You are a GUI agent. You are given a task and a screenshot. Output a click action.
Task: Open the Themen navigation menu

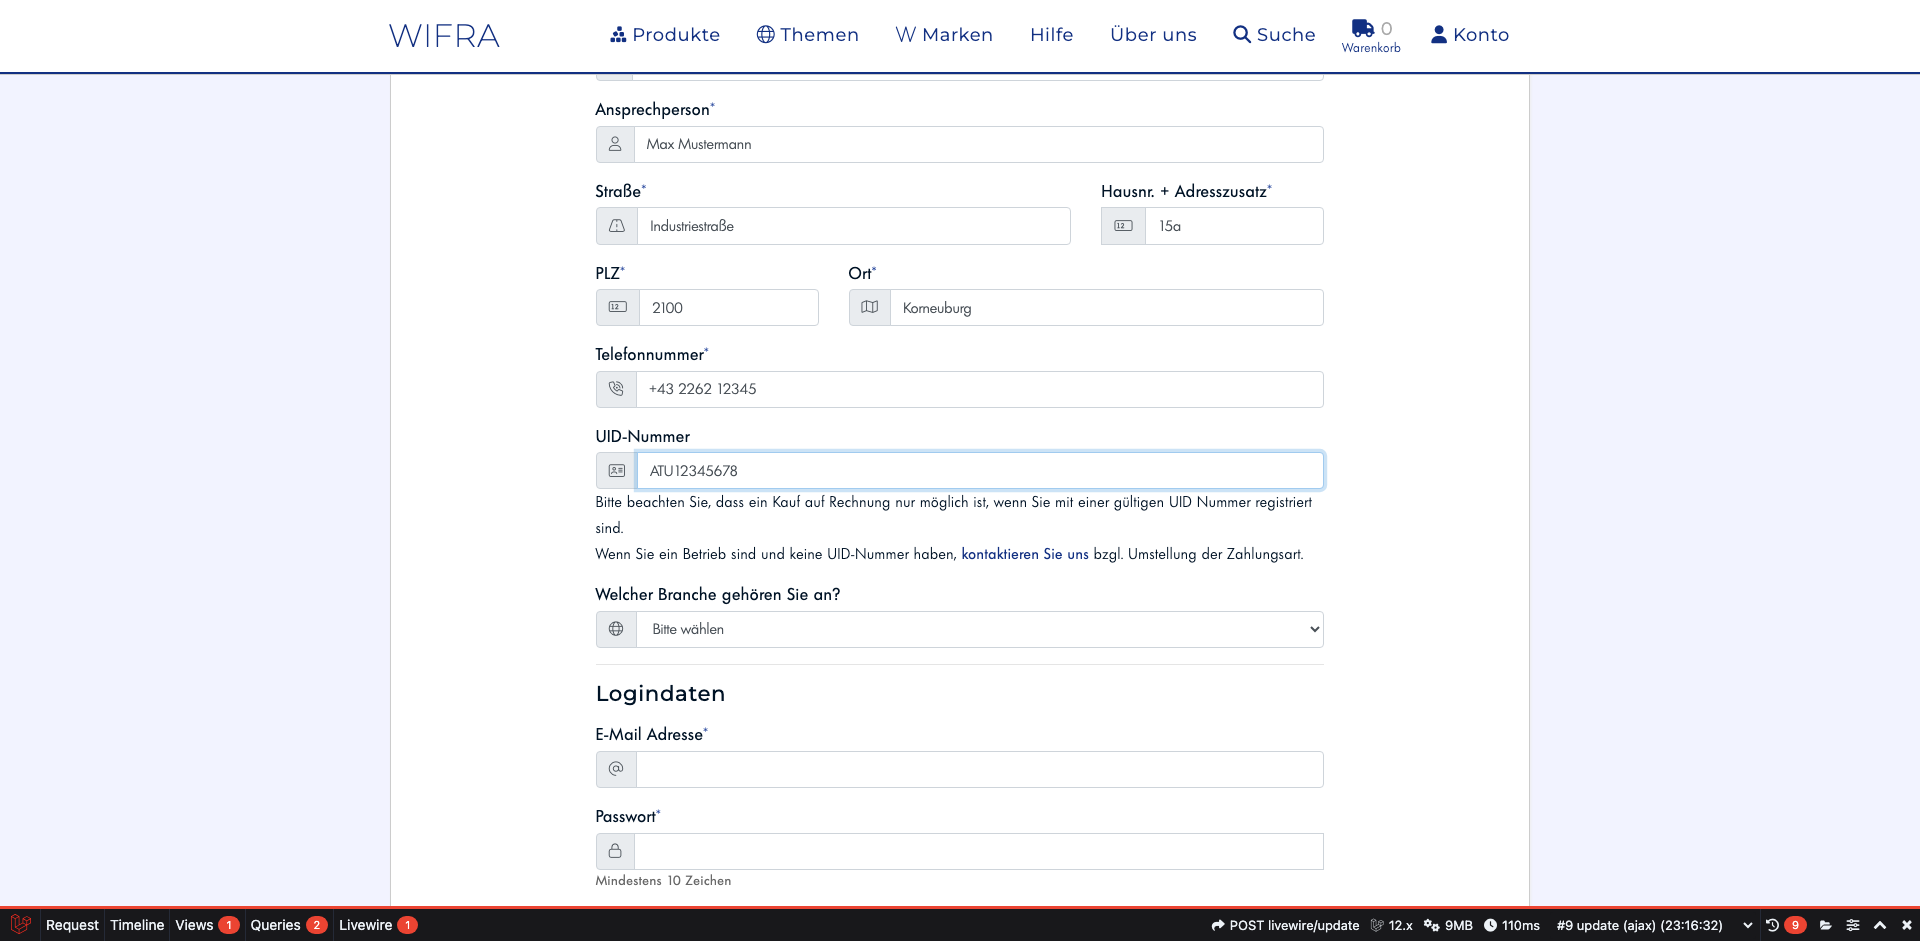807,35
